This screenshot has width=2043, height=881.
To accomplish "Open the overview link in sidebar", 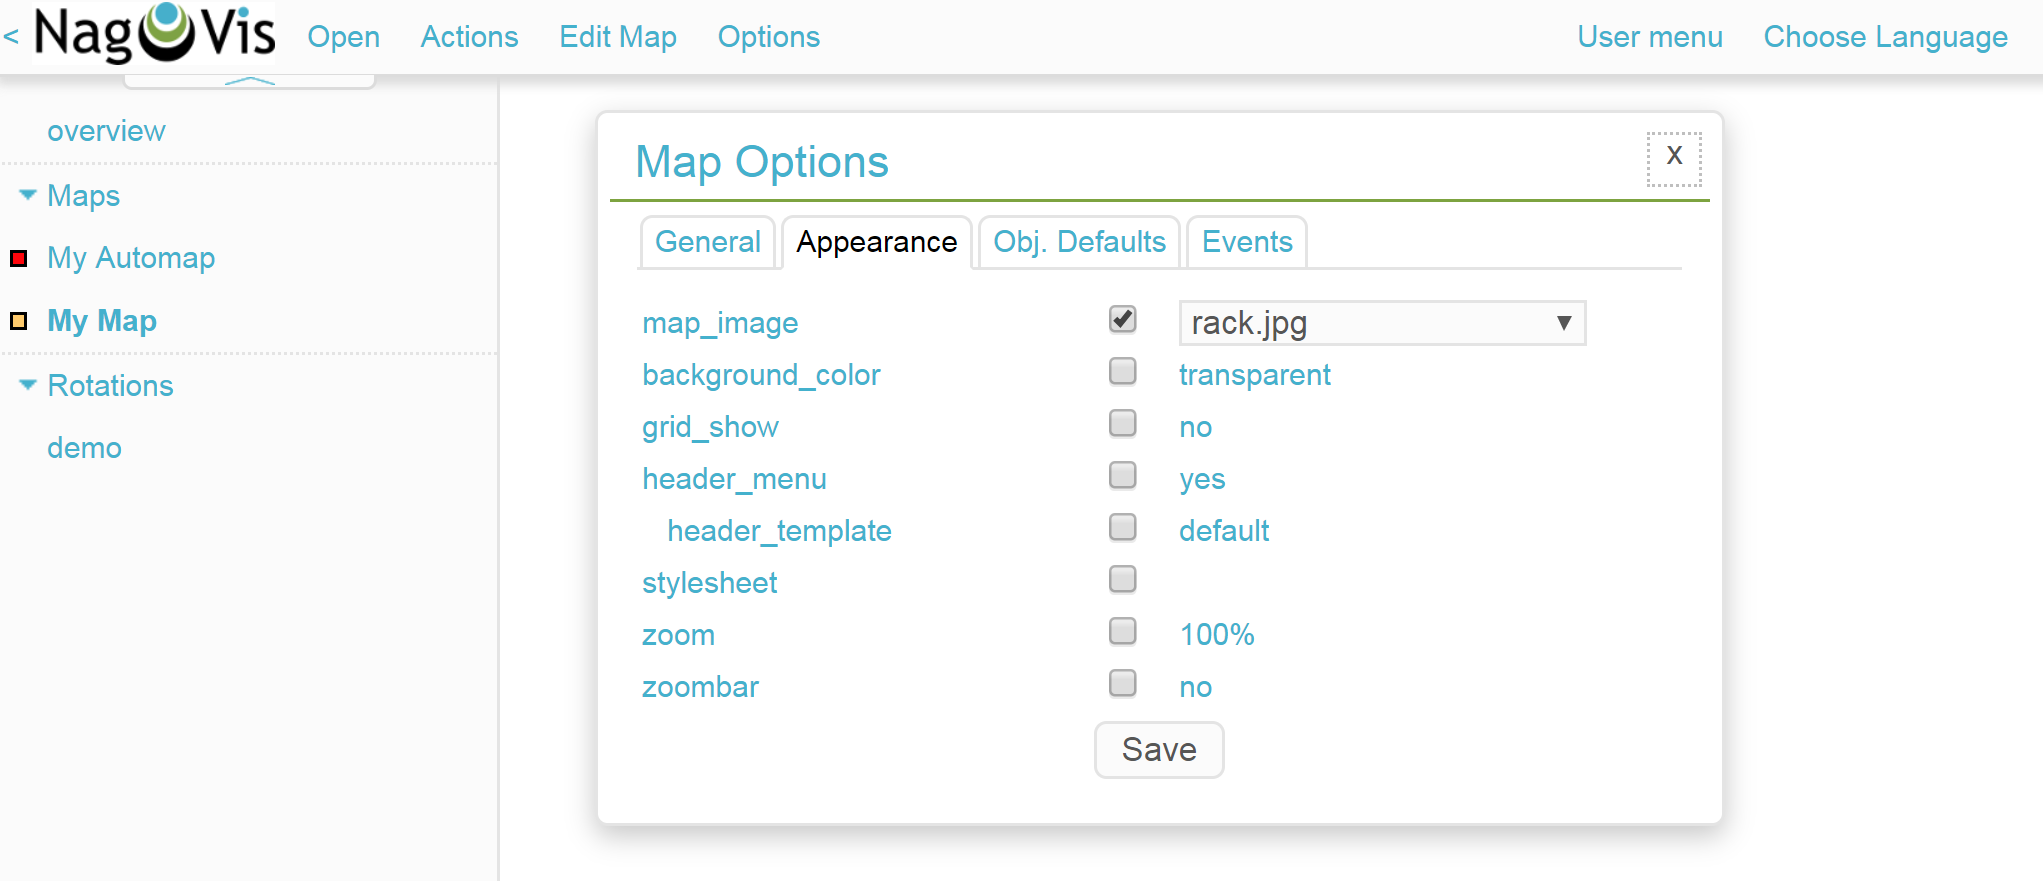I will 106,131.
